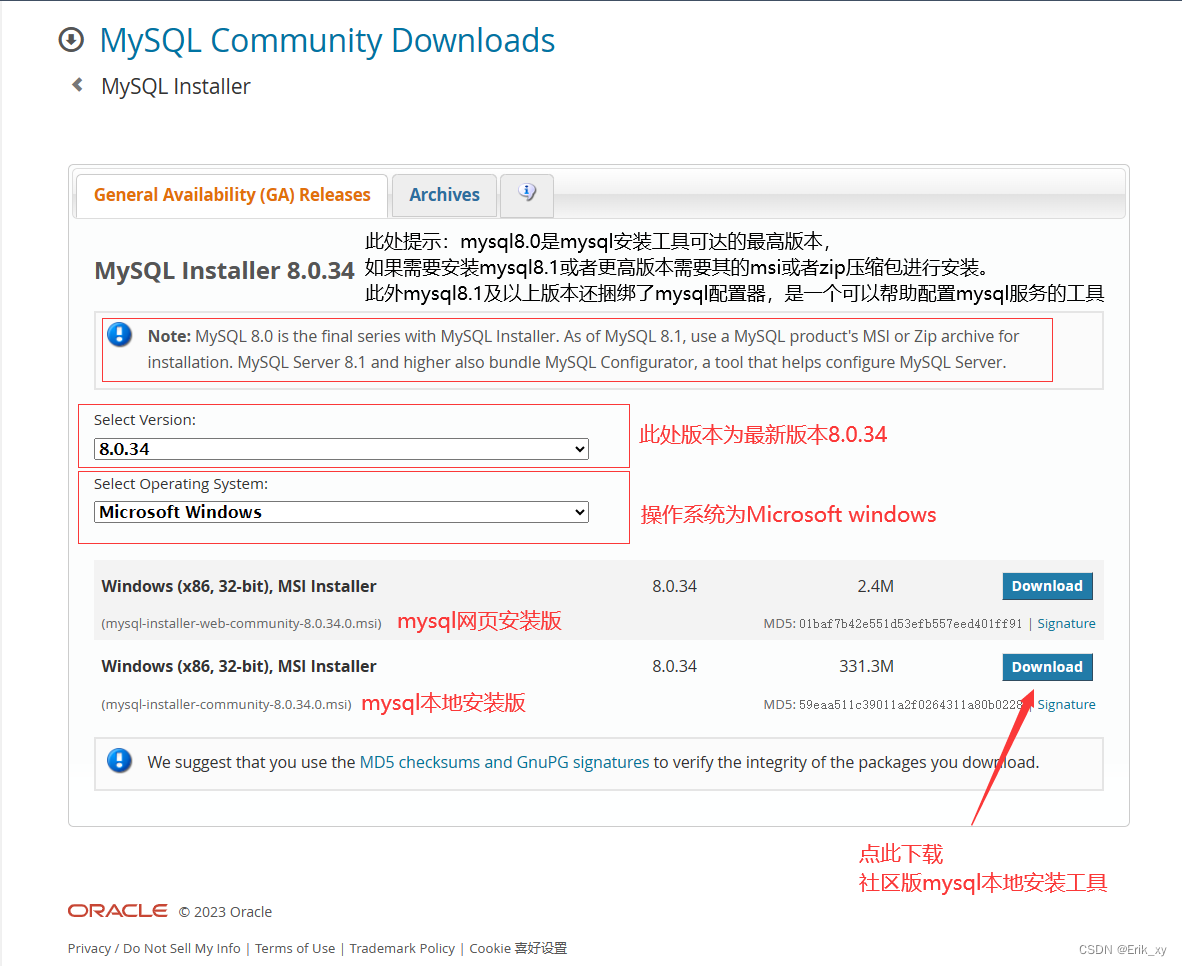The height and width of the screenshot is (966, 1182).
Task: Click the Select Operating System: label
Action: point(181,484)
